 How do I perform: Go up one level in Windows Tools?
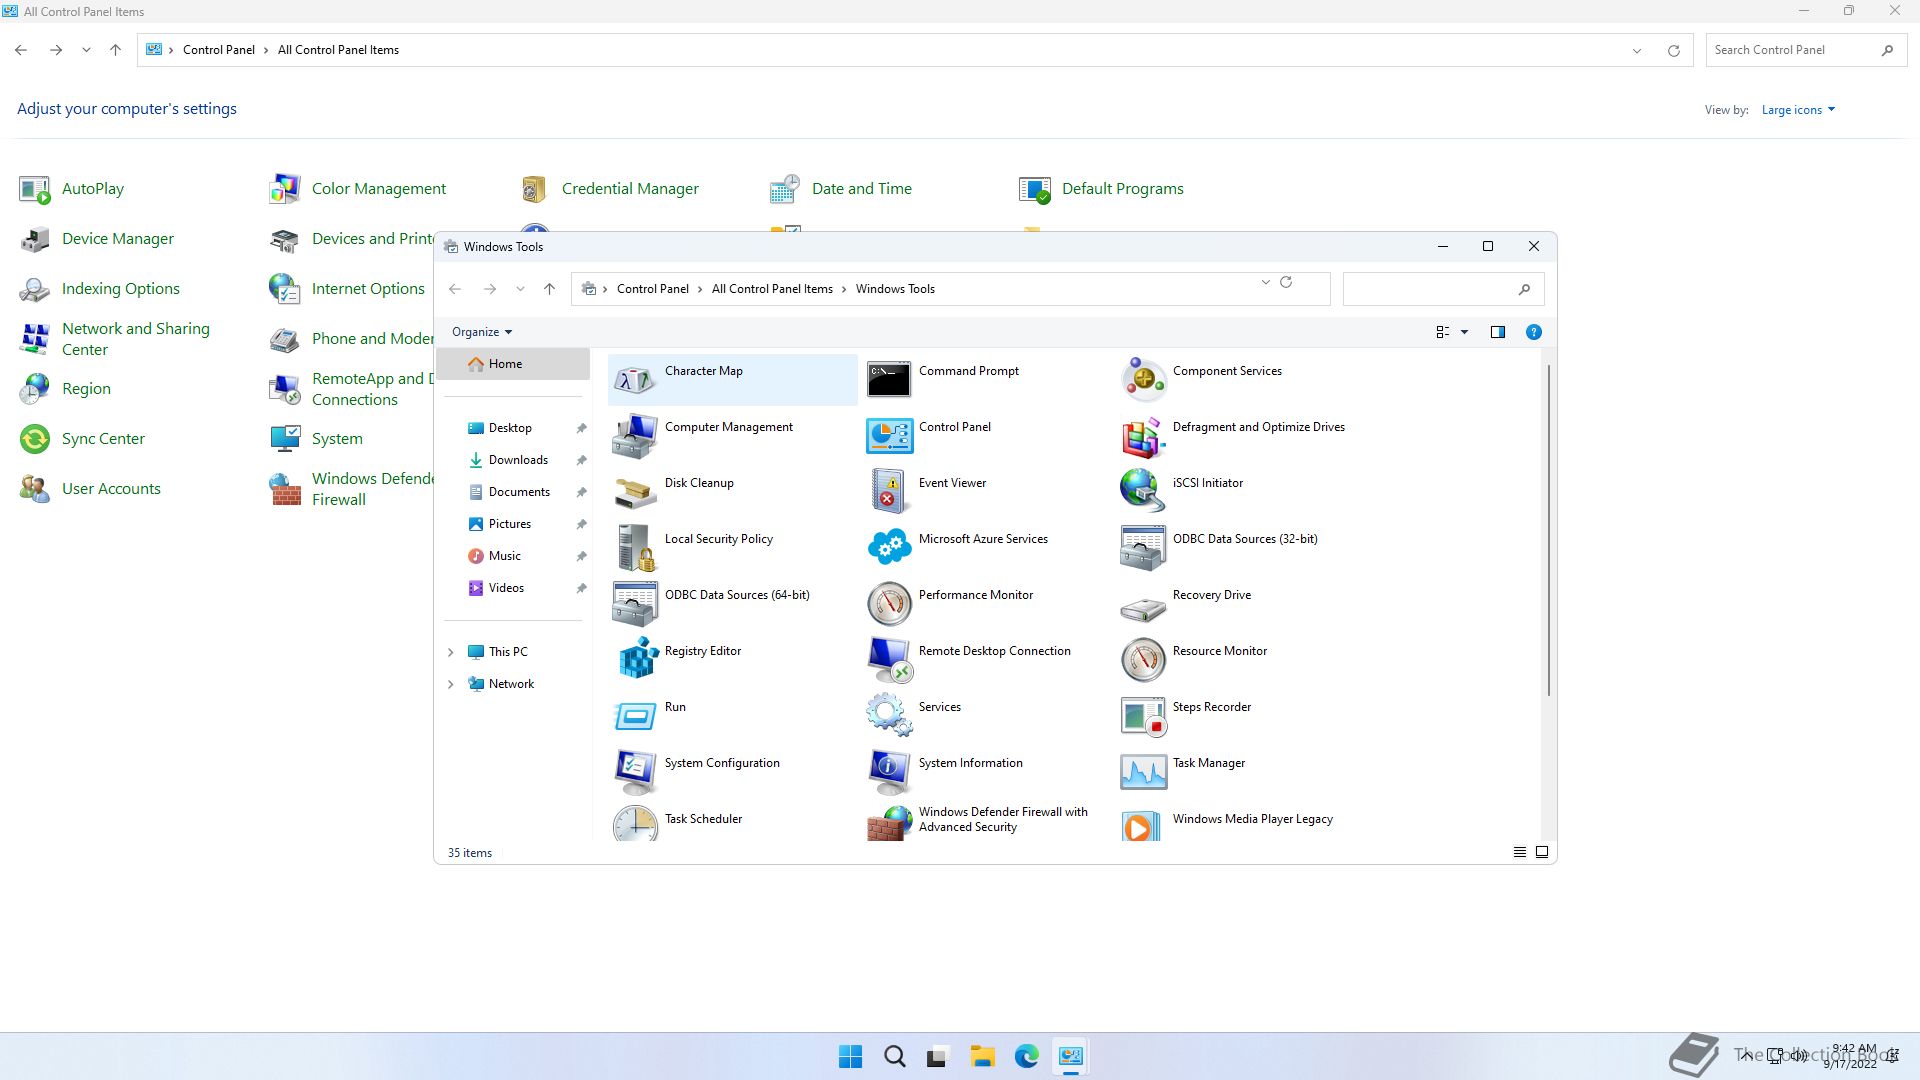click(x=549, y=289)
